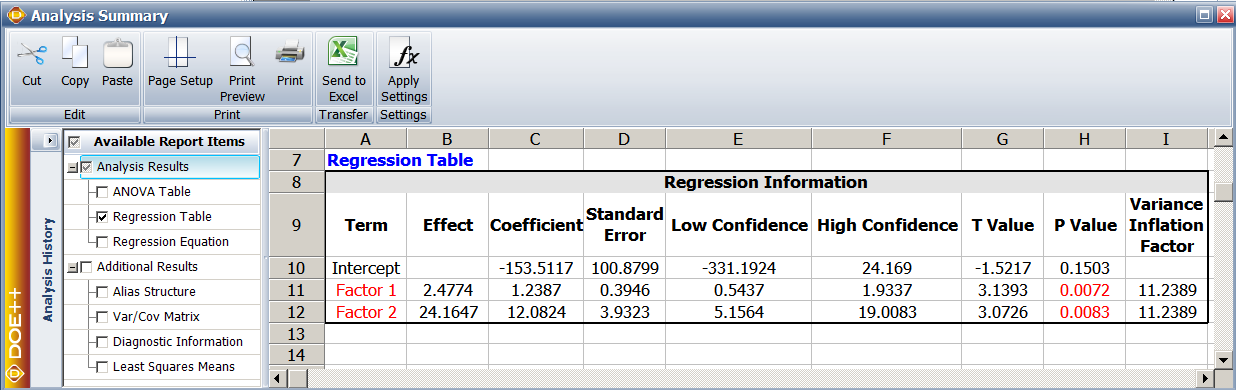Click the horizontal scrollbar left arrow
1236x390 pixels.
click(279, 378)
